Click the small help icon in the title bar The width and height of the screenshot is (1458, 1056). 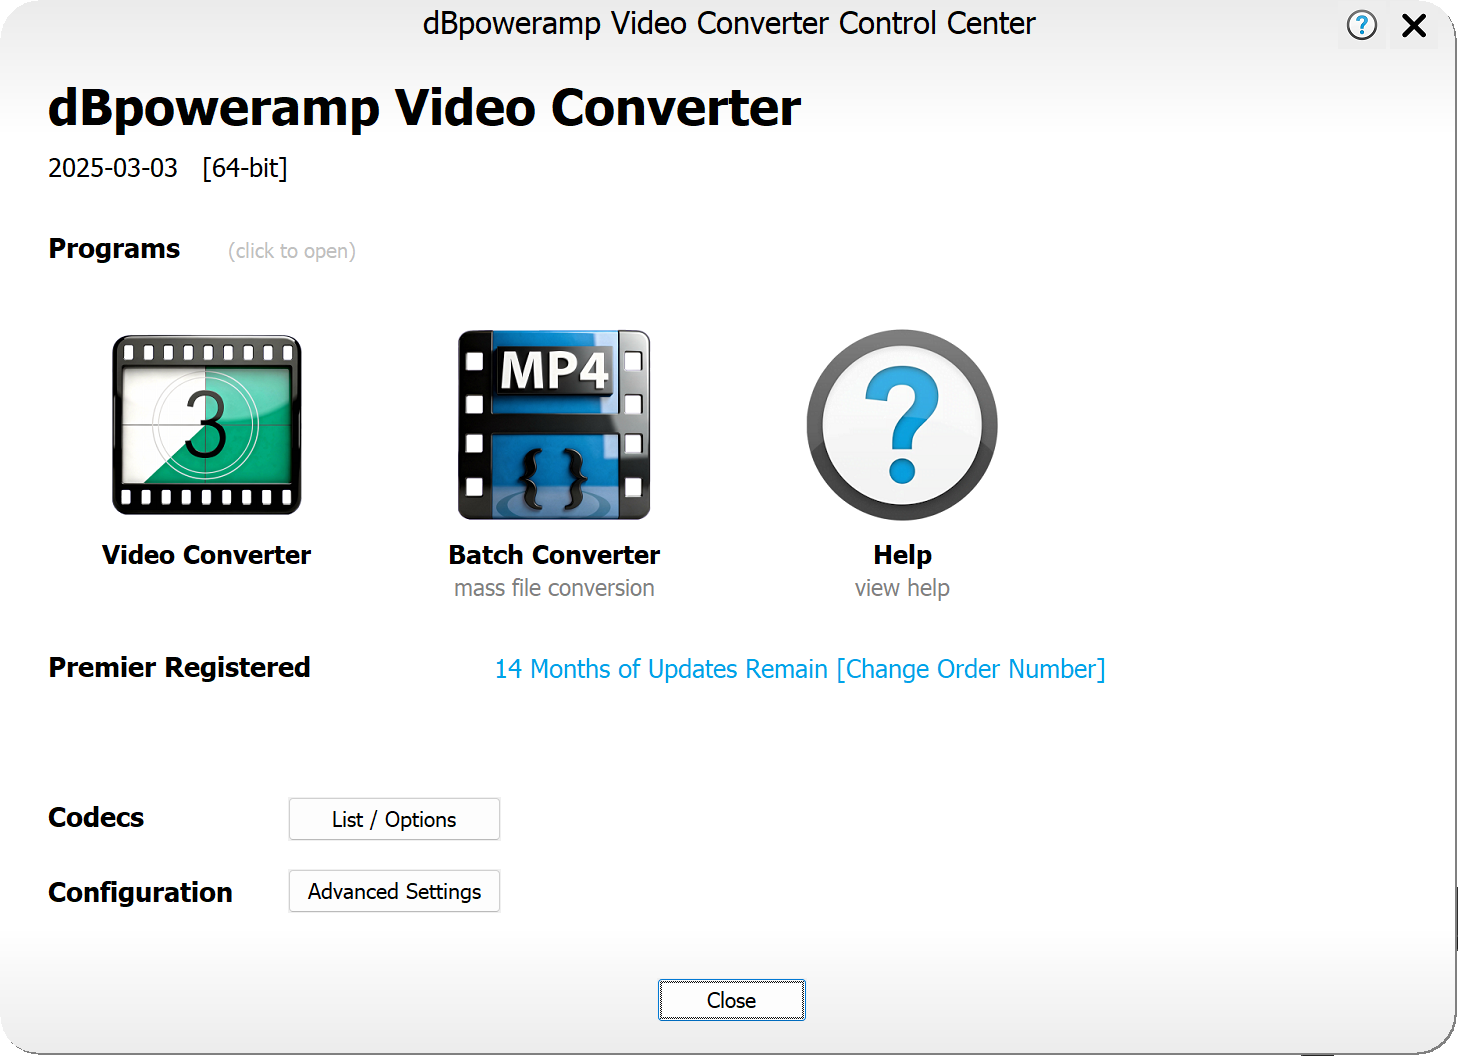[x=1361, y=25]
